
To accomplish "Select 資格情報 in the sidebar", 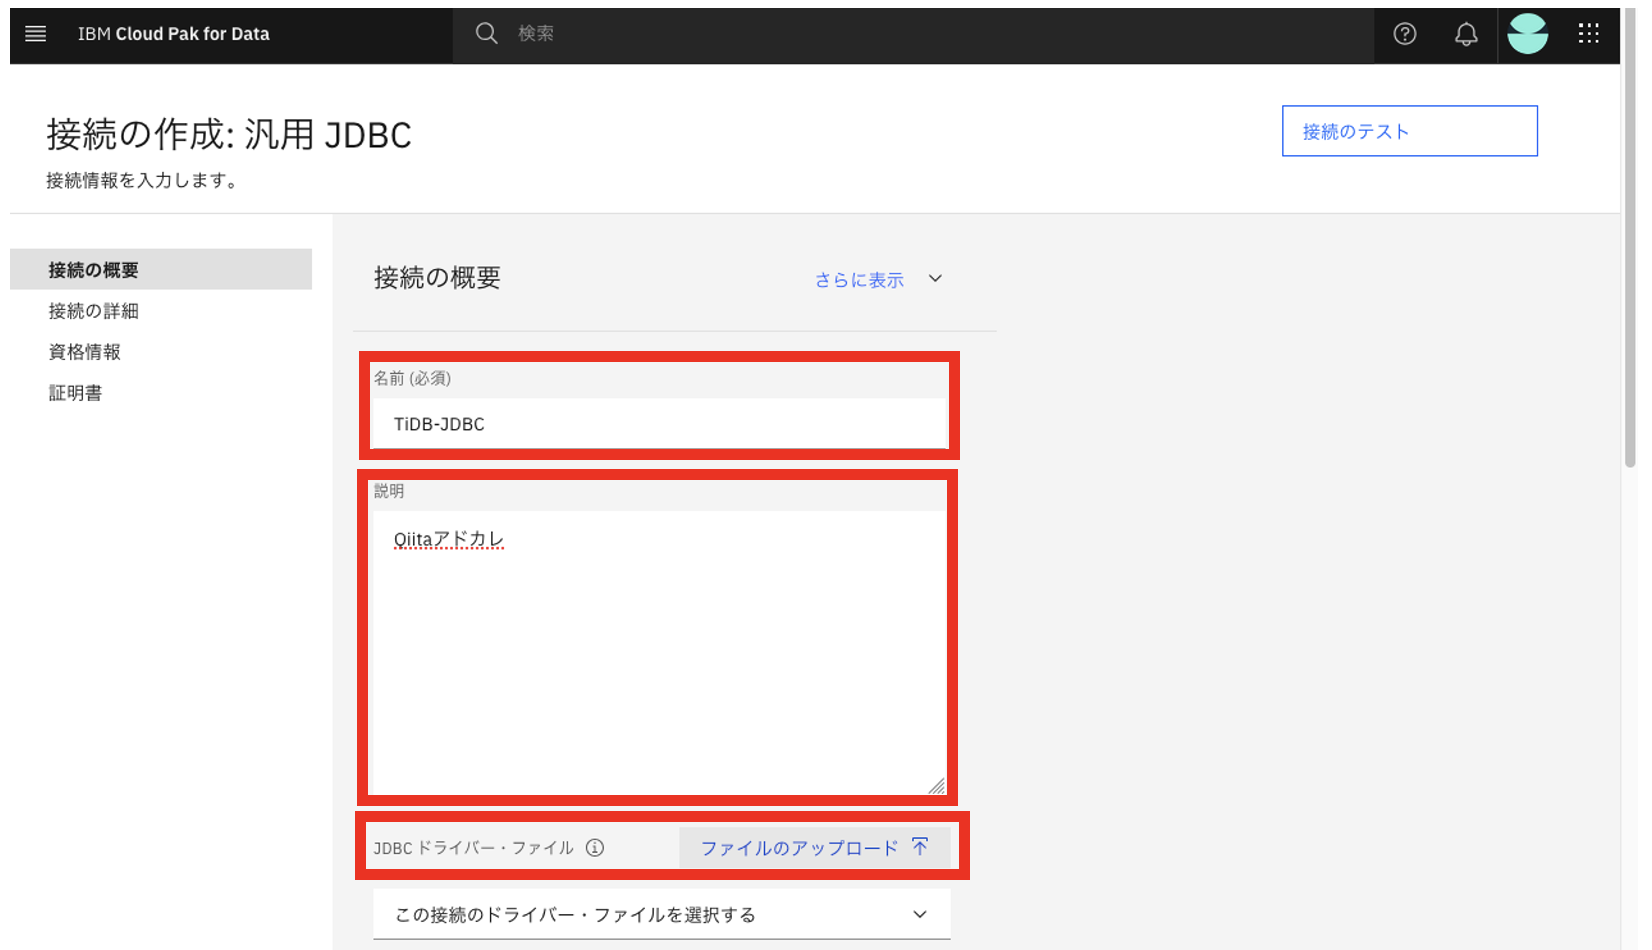I will 84,351.
